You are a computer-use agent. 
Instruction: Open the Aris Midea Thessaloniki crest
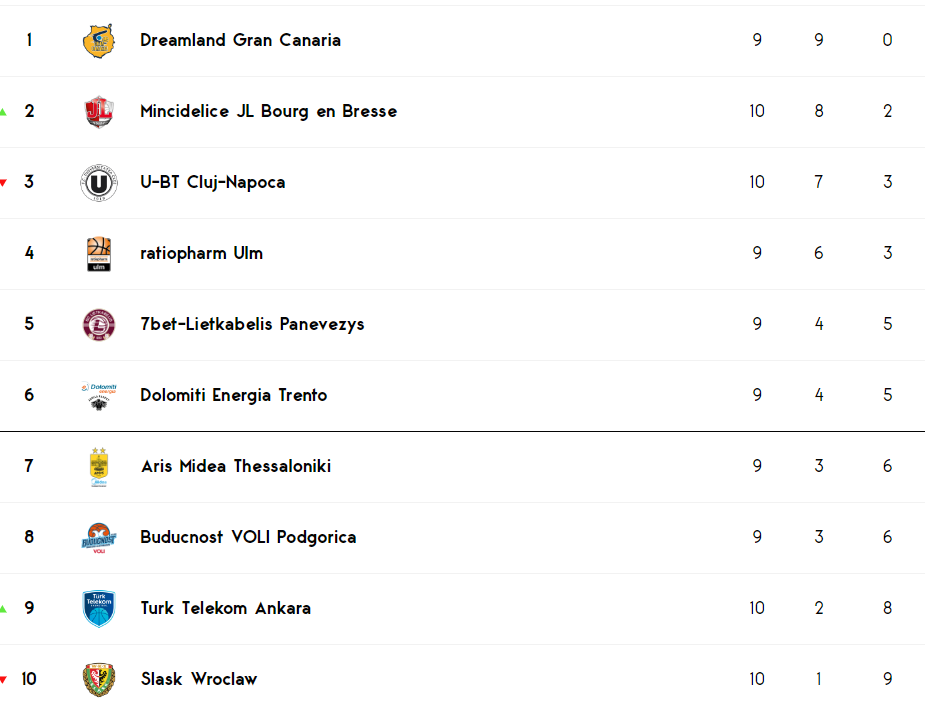pyautogui.click(x=99, y=467)
